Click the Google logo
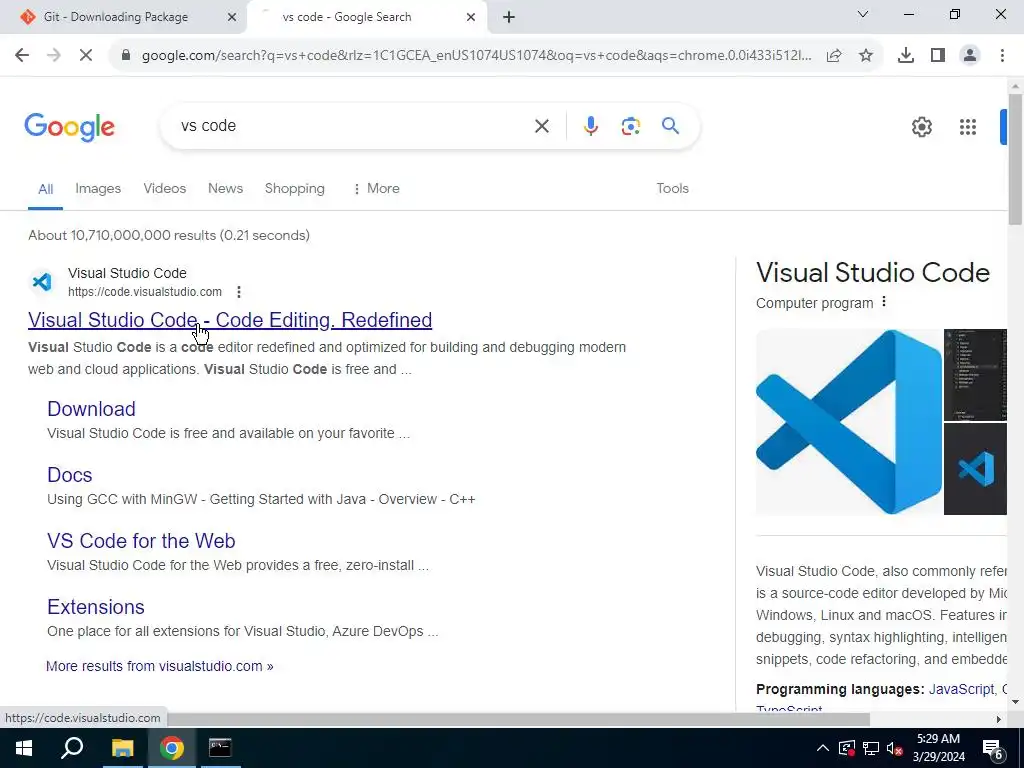Viewport: 1024px width, 768px height. [x=69, y=127]
